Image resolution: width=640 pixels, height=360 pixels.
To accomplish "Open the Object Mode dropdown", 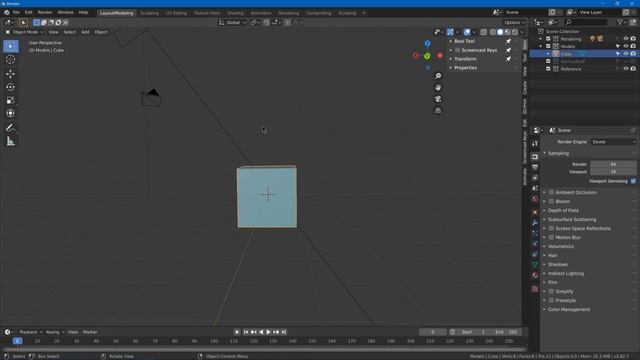I will (x=24, y=32).
